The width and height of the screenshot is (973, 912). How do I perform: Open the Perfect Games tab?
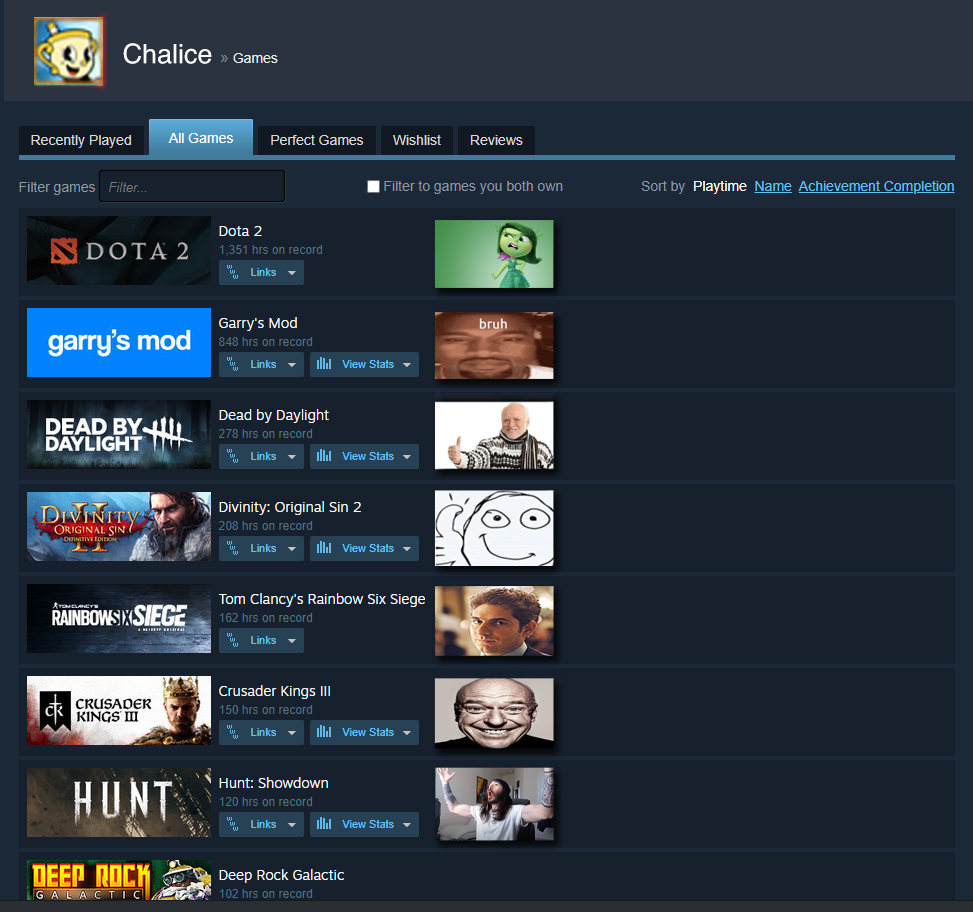pos(316,140)
